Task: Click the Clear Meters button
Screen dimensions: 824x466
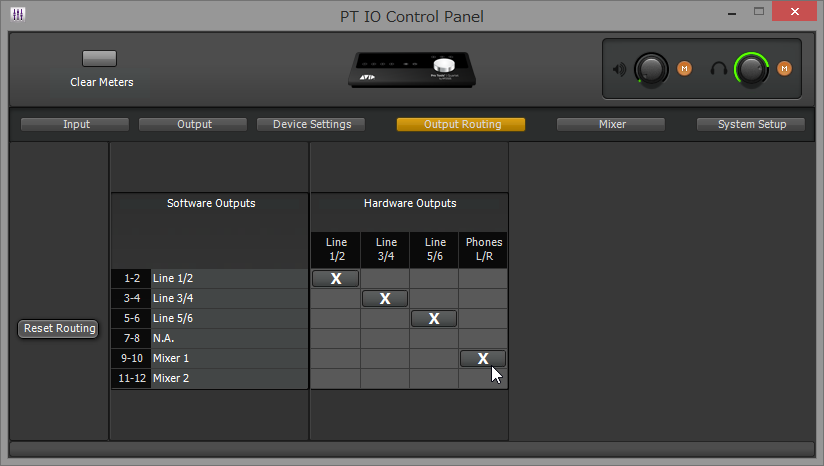Action: (99, 58)
